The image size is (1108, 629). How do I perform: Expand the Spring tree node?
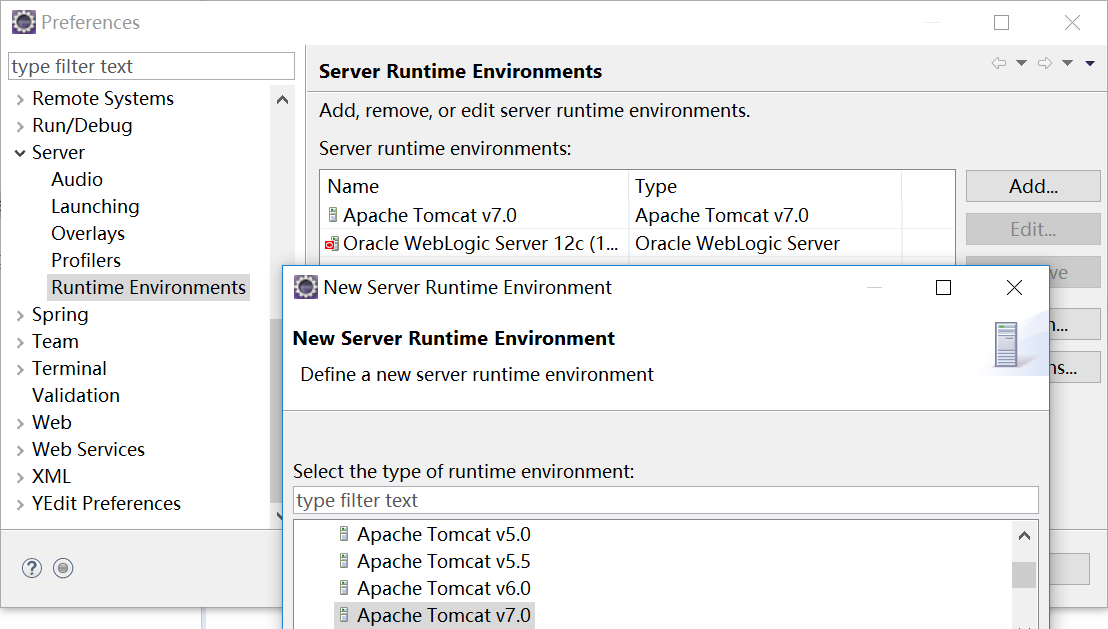[20, 316]
